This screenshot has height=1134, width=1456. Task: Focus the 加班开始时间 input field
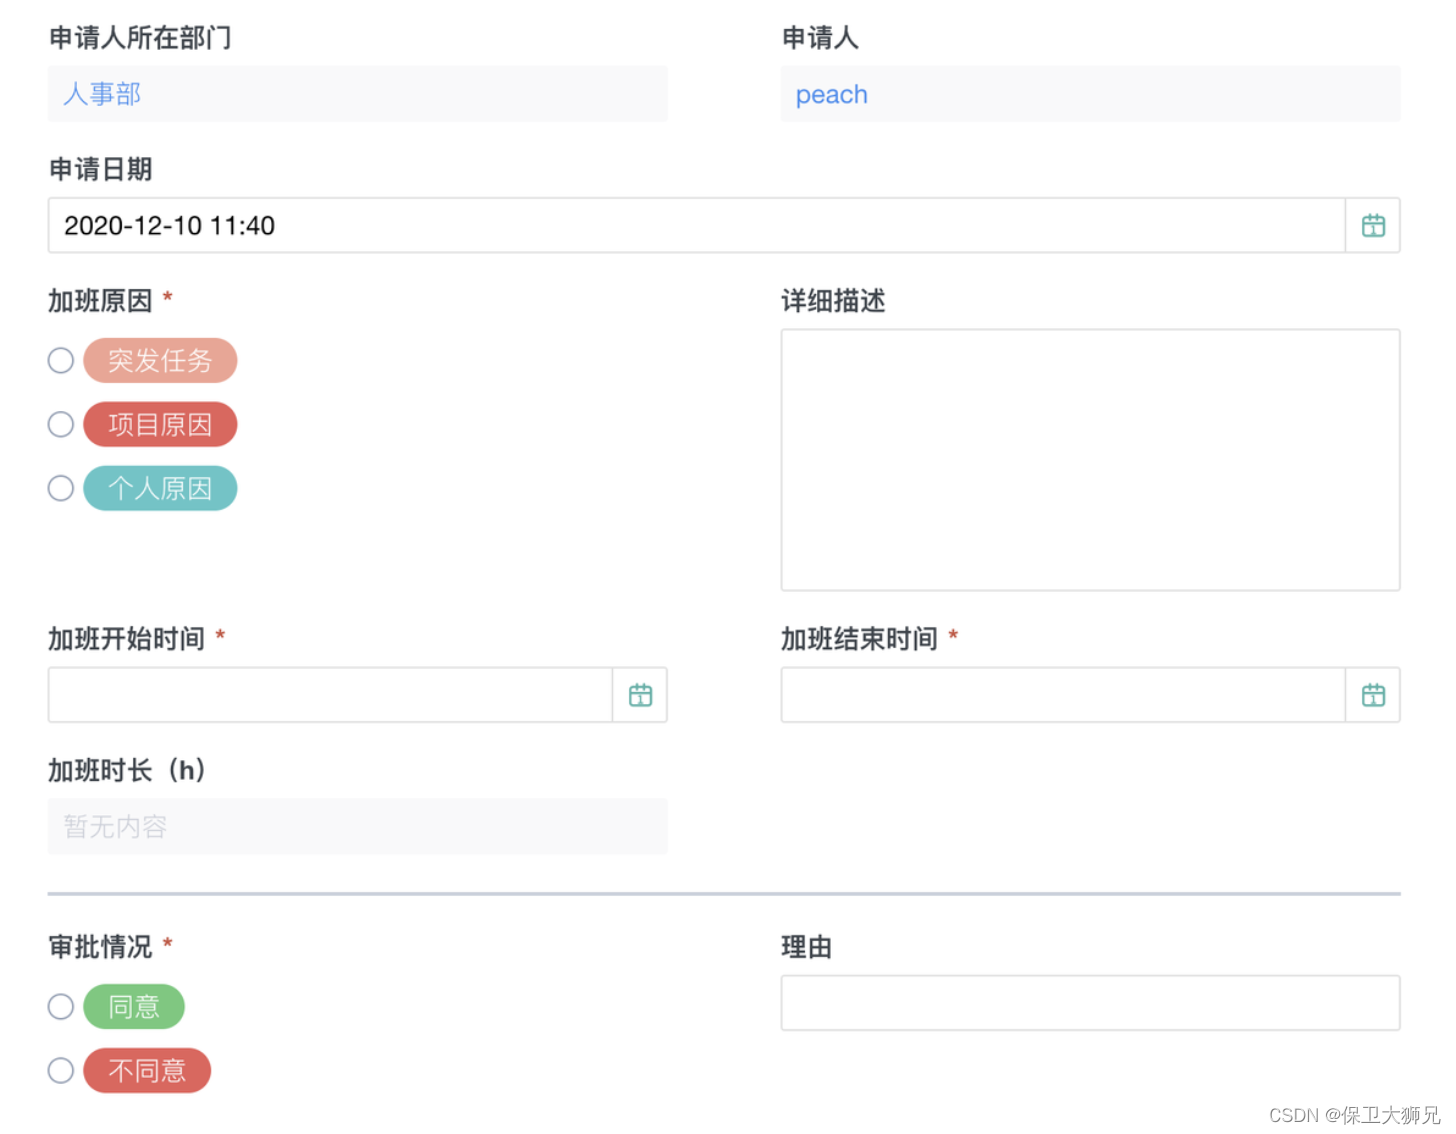pos(330,695)
